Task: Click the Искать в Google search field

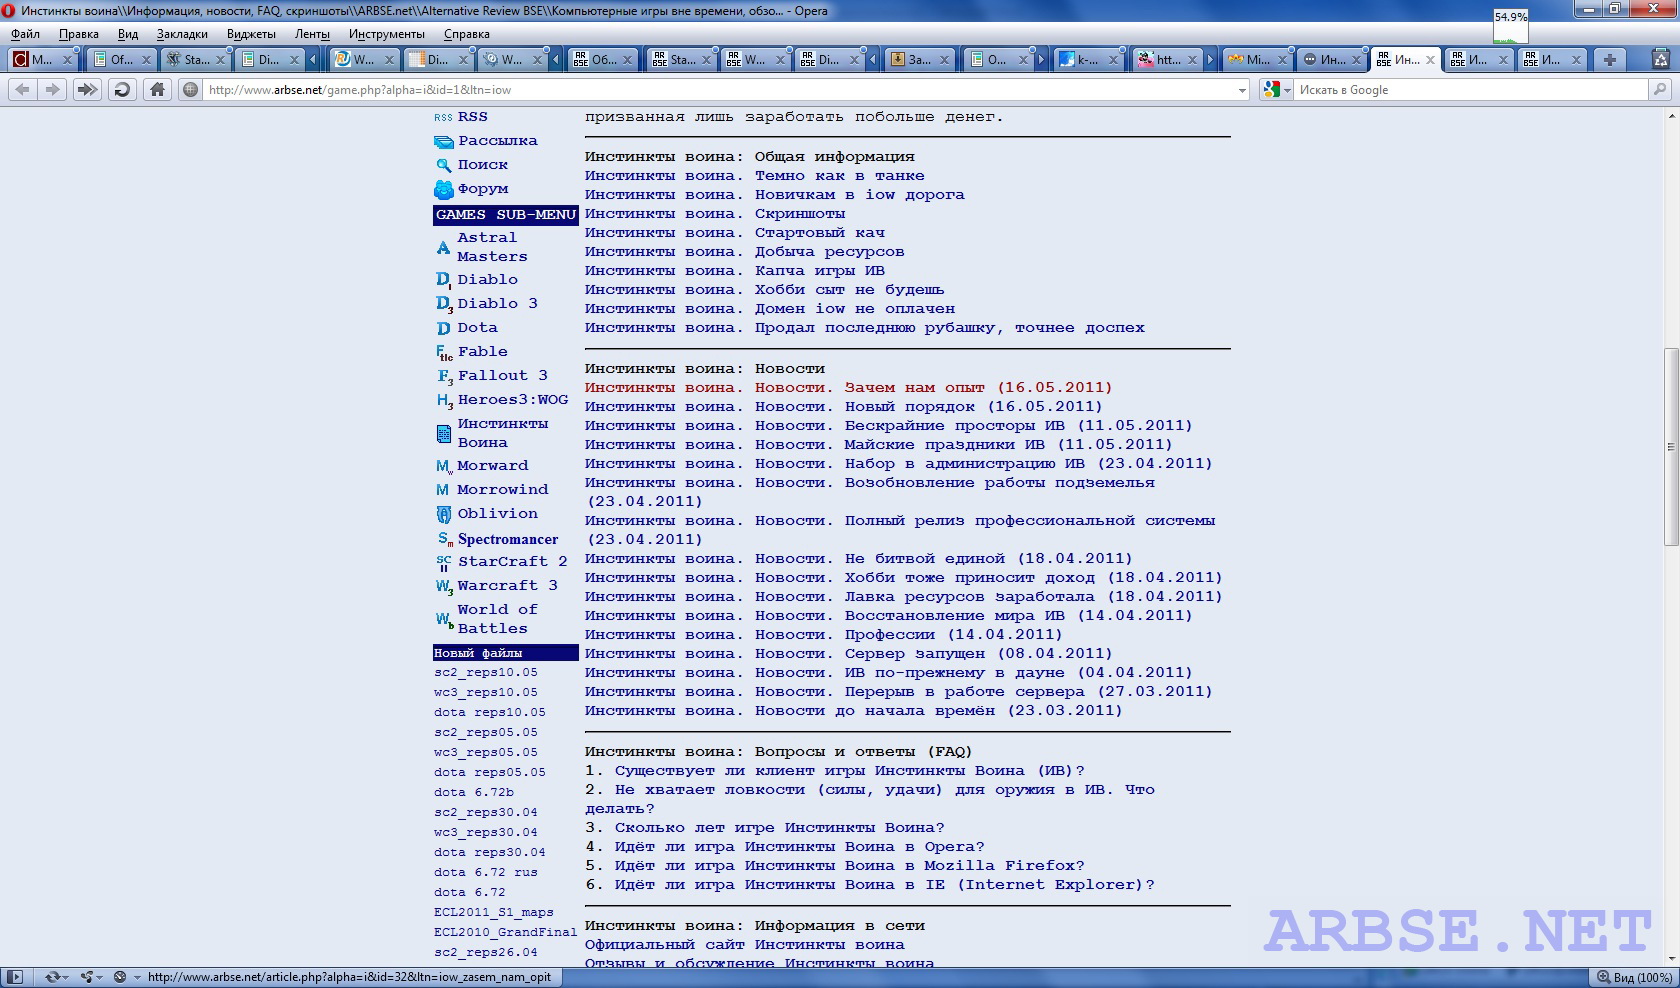Action: coord(1471,90)
